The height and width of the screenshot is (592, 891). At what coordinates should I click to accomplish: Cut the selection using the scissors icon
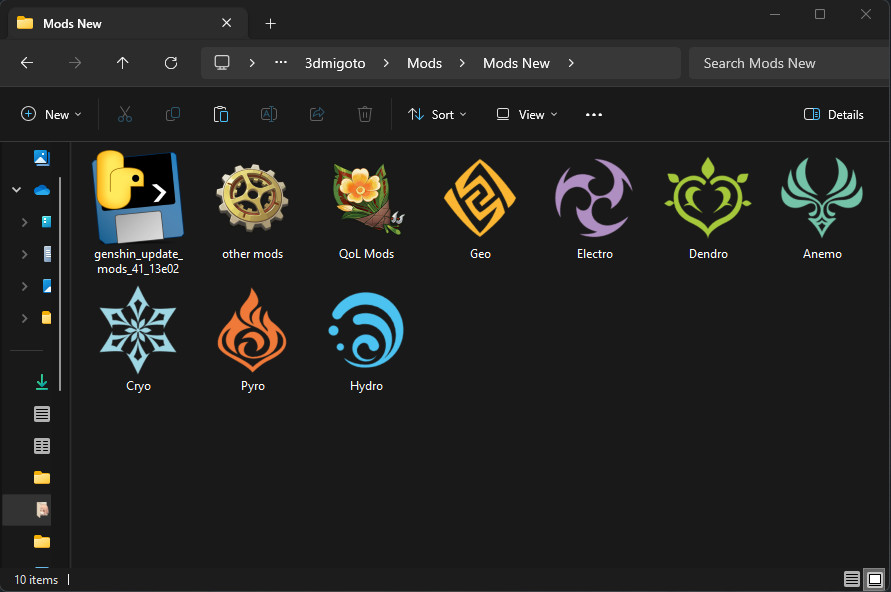tap(124, 114)
